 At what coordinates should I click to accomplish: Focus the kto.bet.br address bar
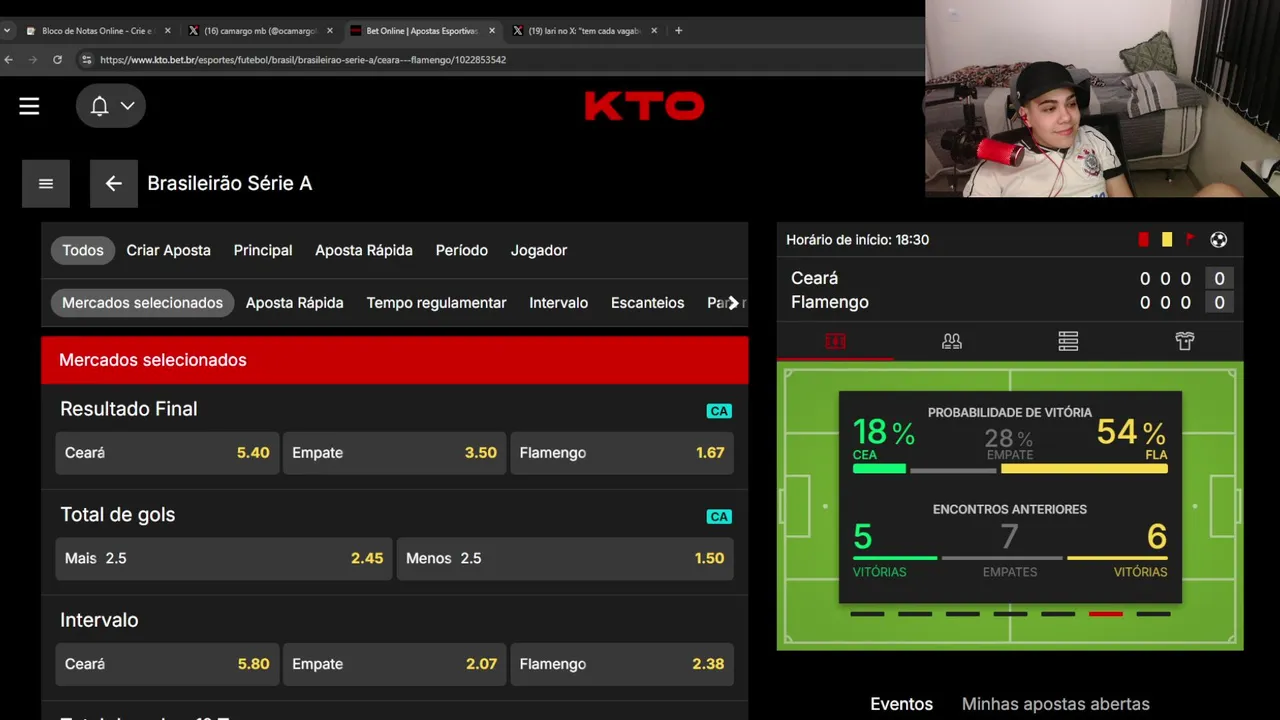click(302, 60)
